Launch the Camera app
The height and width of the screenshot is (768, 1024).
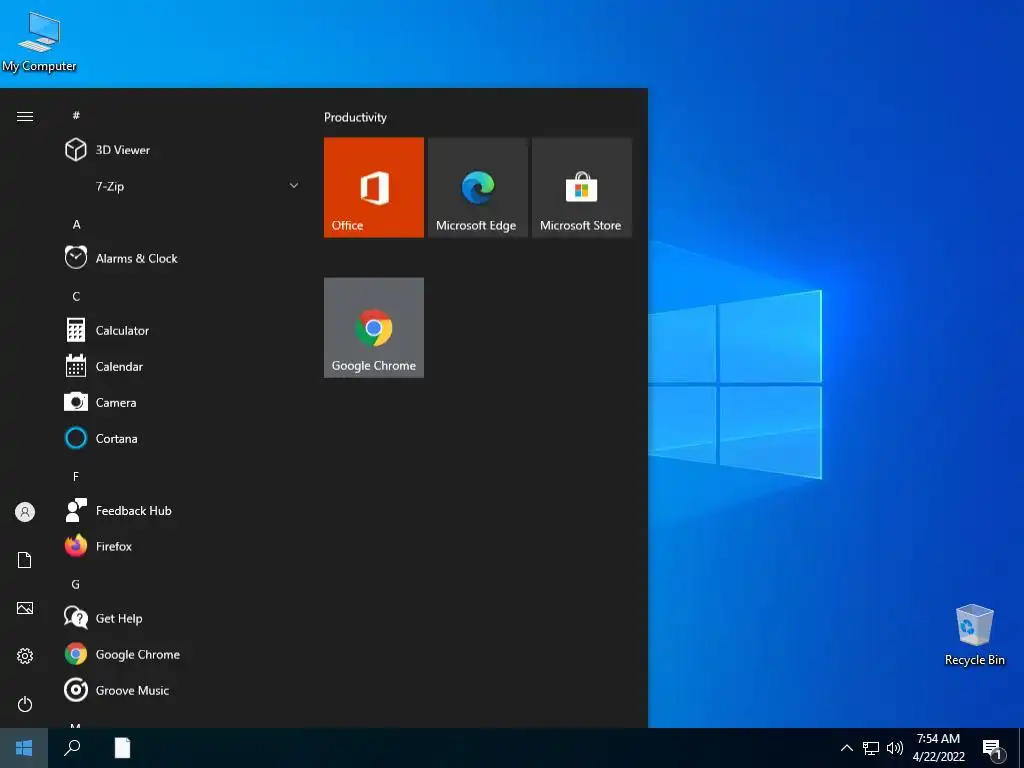[183, 402]
